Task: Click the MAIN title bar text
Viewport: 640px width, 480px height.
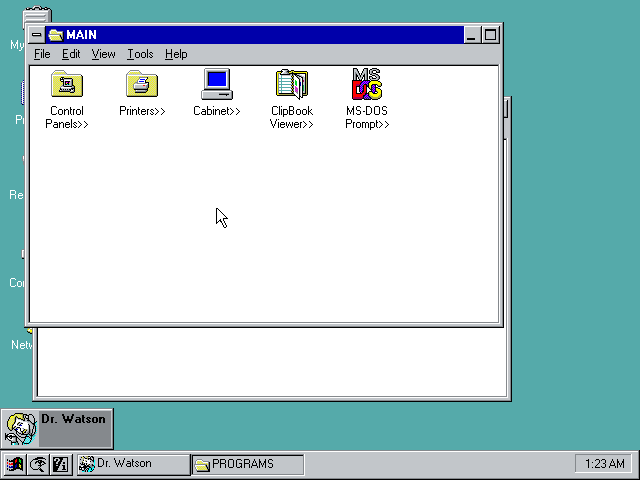Action: pos(81,35)
